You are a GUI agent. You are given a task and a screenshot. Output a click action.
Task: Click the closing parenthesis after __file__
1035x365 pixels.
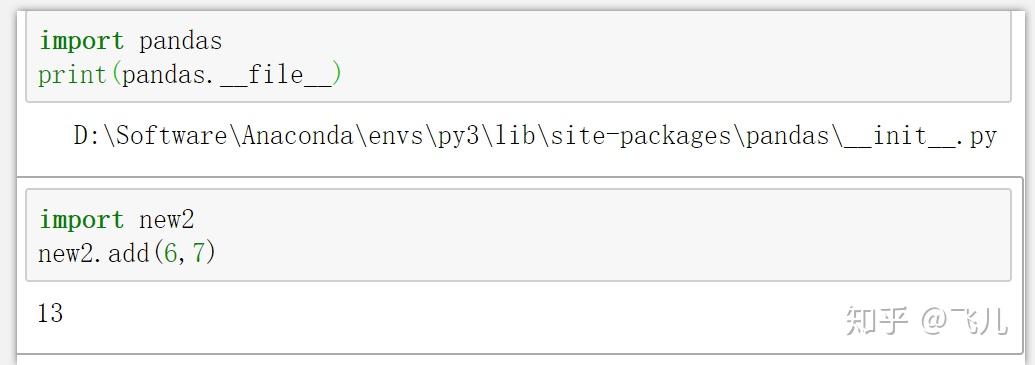[337, 75]
